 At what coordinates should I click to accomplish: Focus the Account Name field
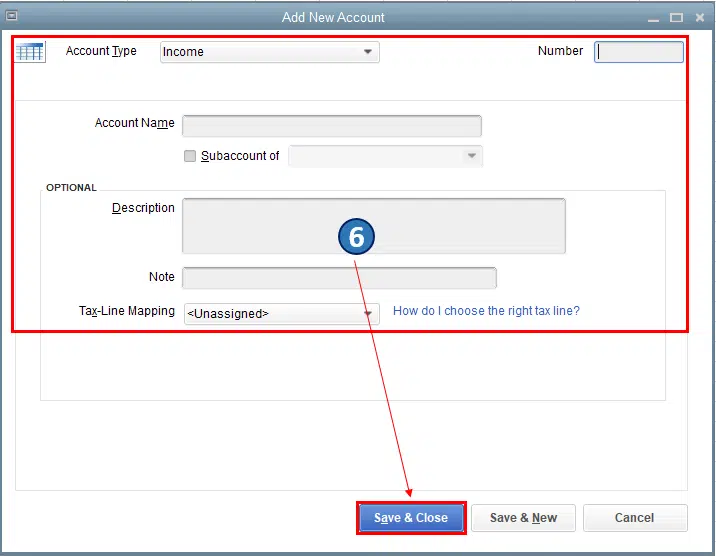tap(332, 126)
